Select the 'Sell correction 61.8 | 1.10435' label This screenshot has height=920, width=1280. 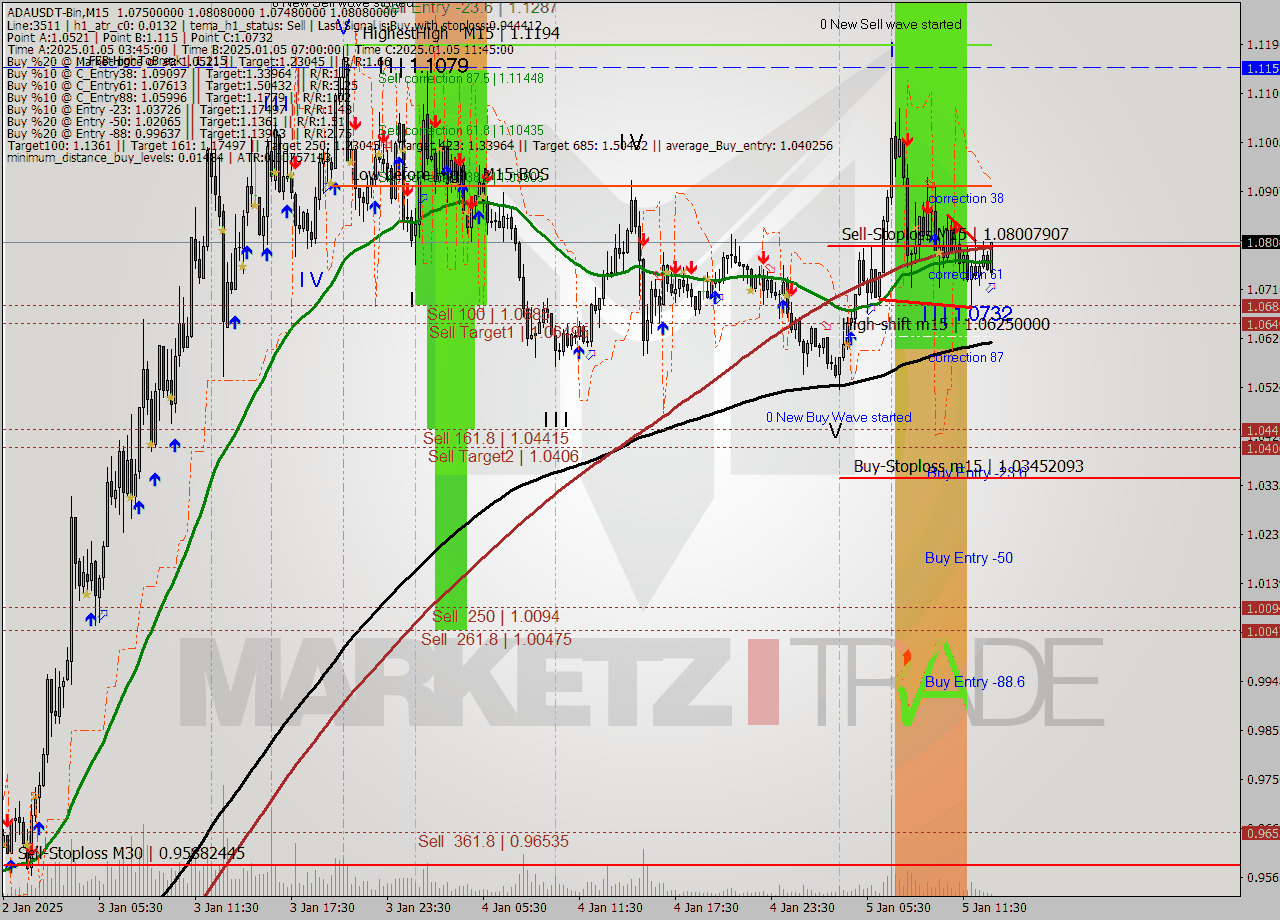click(x=461, y=130)
